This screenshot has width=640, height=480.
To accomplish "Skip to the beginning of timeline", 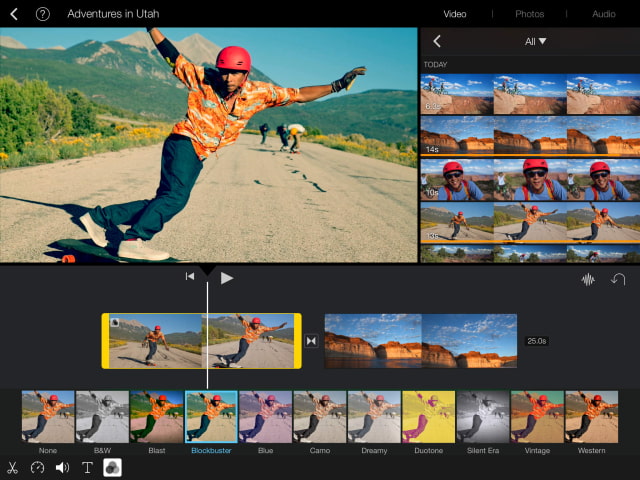I will pyautogui.click(x=189, y=278).
